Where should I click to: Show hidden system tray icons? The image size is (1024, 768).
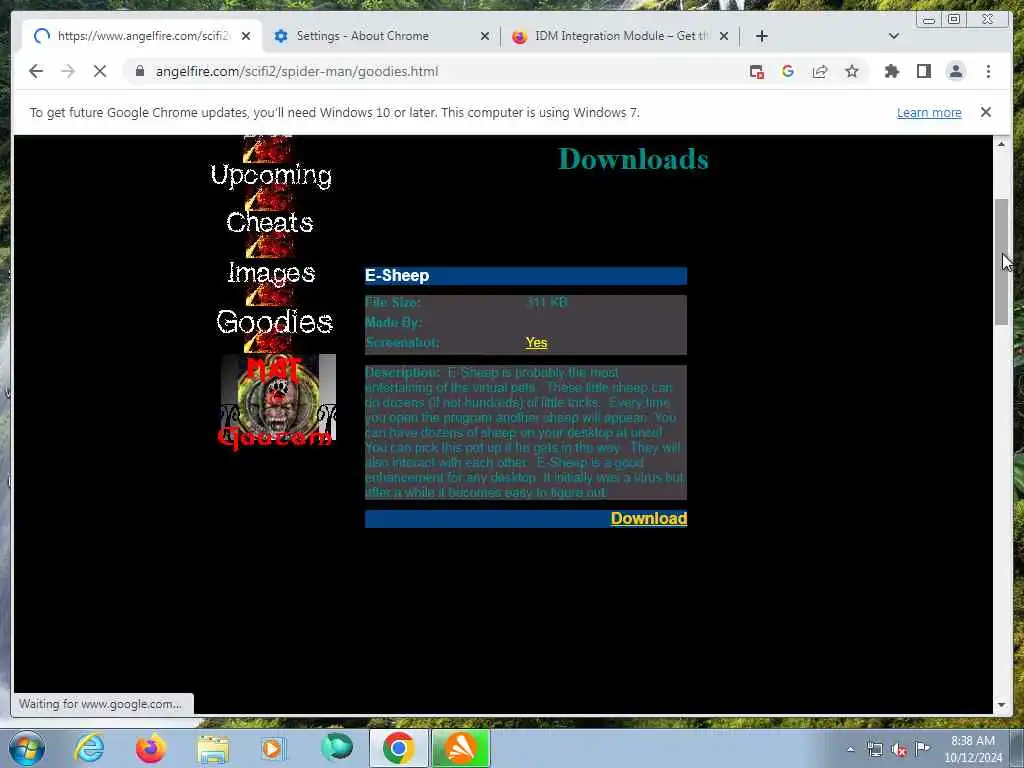[850, 750]
